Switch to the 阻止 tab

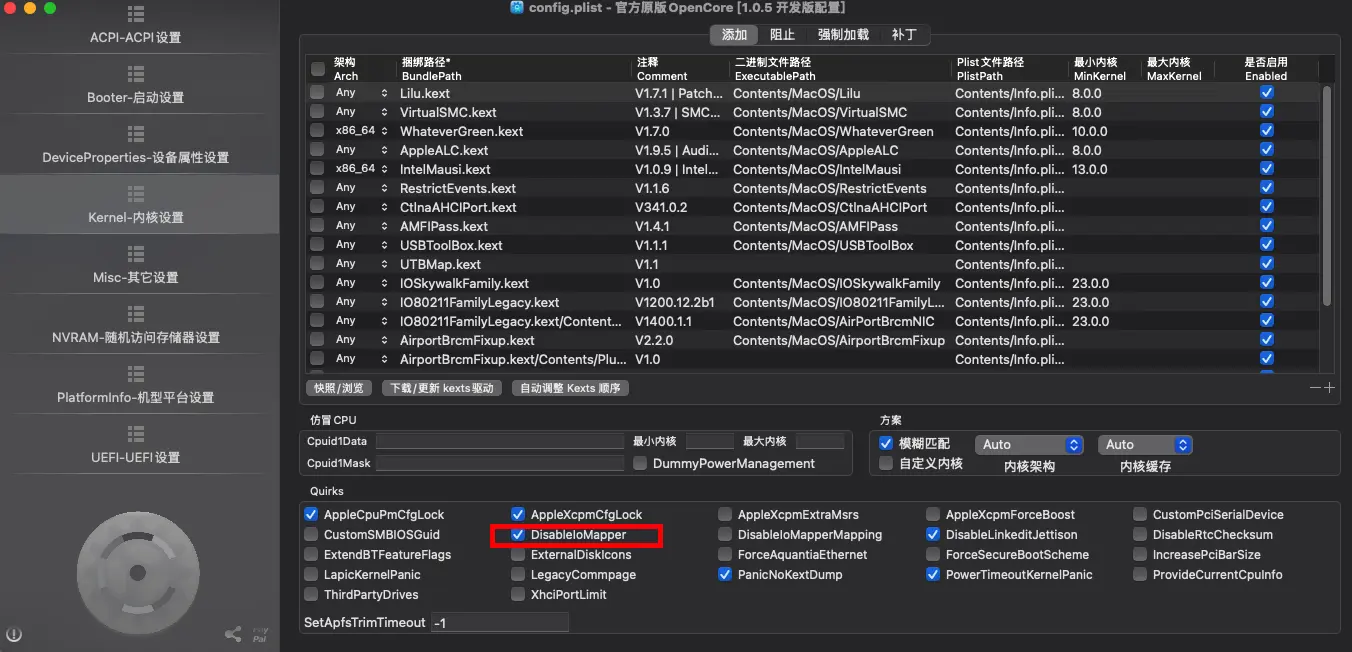[782, 35]
